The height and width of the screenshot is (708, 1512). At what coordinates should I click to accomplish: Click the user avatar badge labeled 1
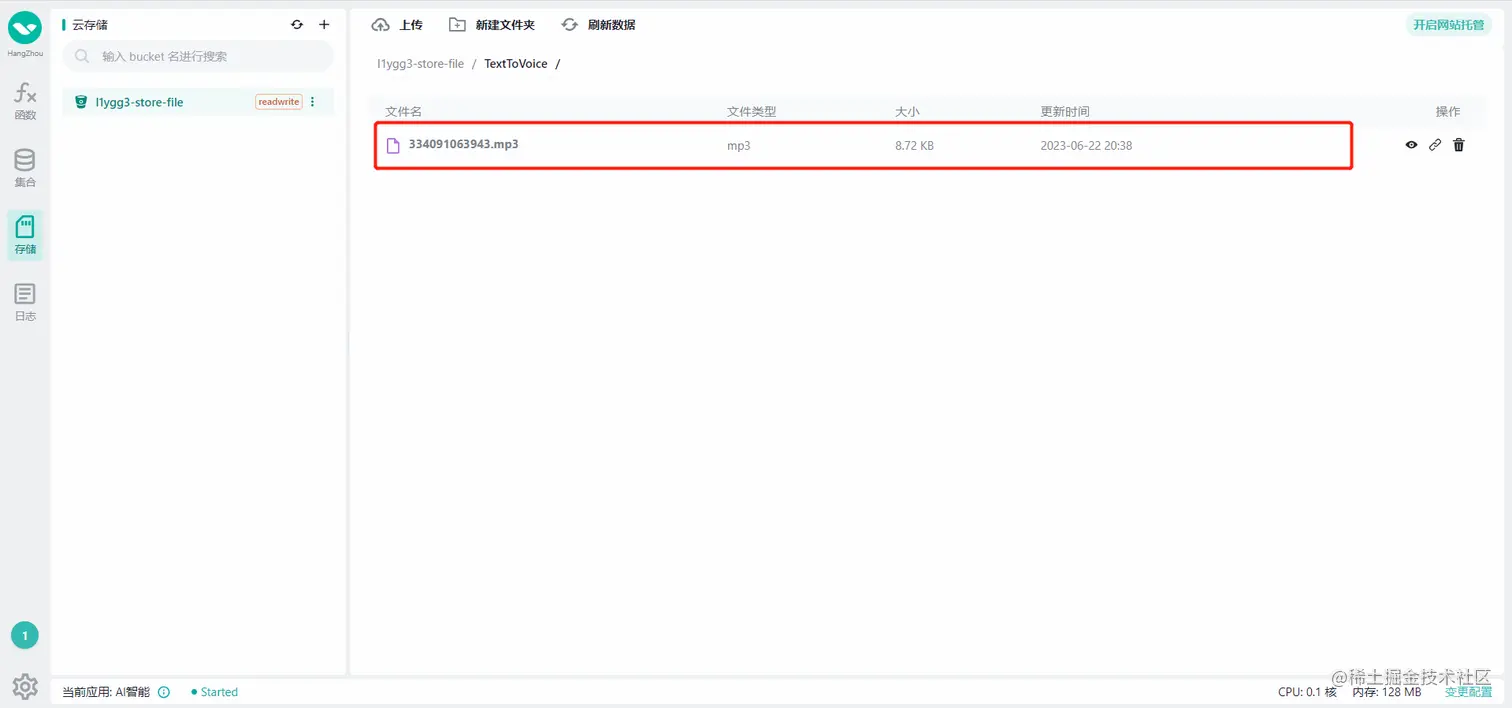point(25,635)
